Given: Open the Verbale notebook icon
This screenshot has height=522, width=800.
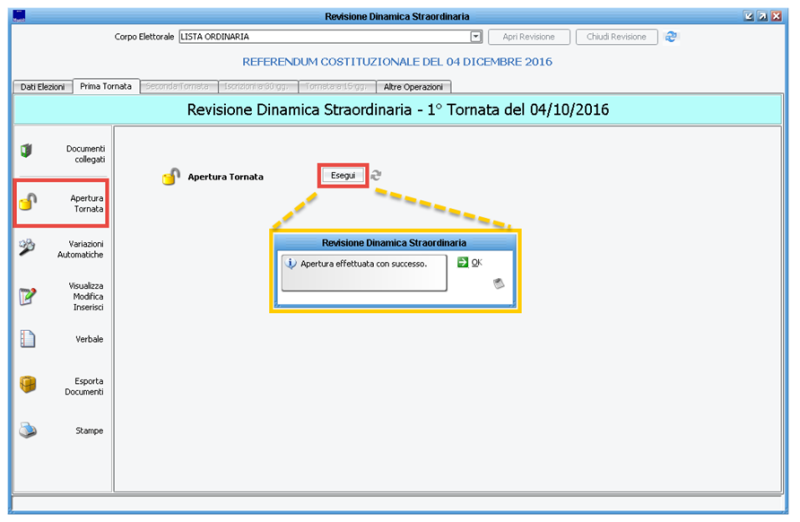Looking at the screenshot, I should coord(28,338).
